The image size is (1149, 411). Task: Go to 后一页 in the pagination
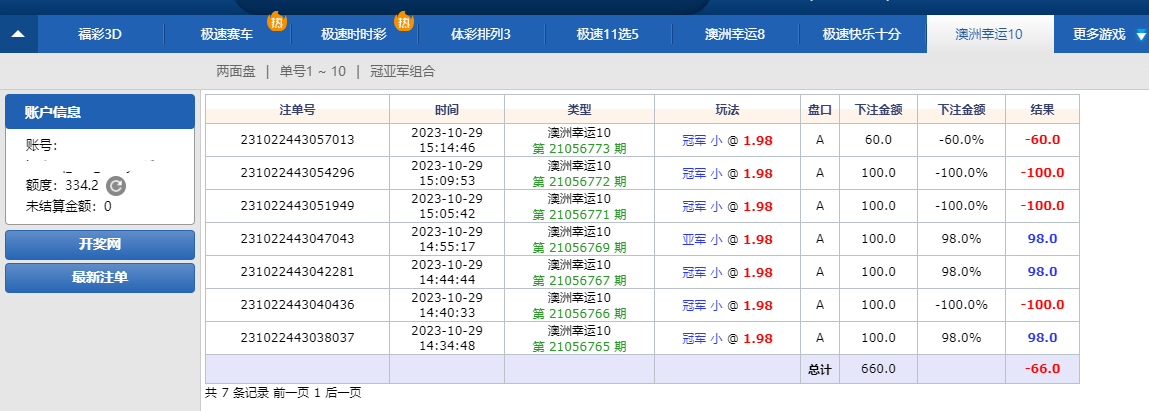343,393
